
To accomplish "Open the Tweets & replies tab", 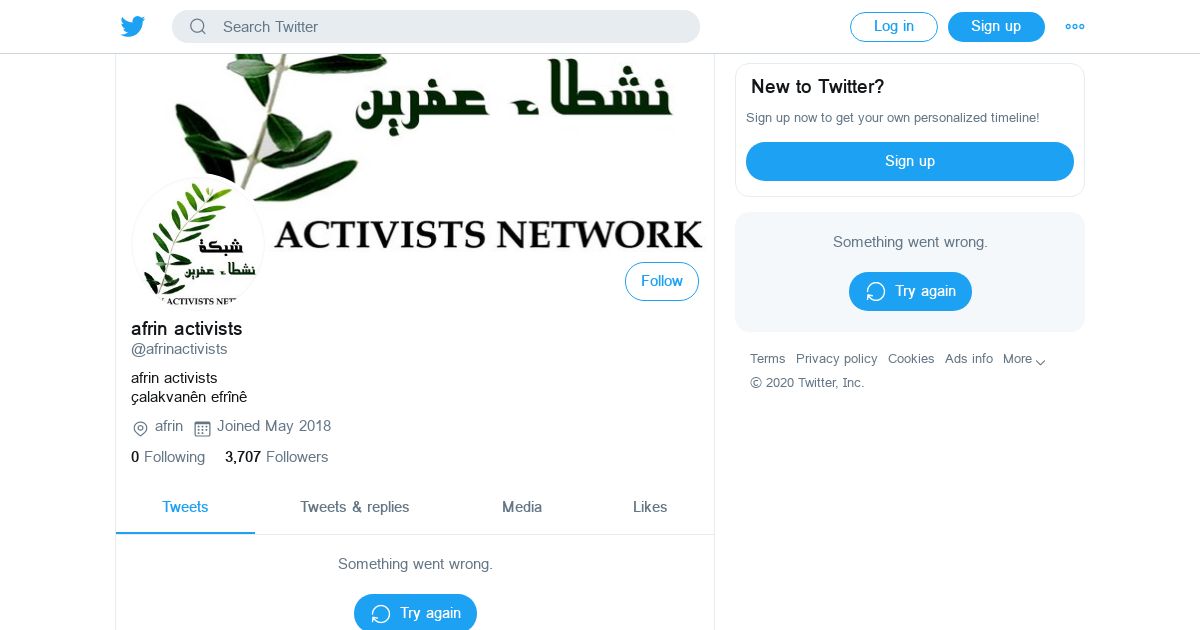I will pos(355,507).
